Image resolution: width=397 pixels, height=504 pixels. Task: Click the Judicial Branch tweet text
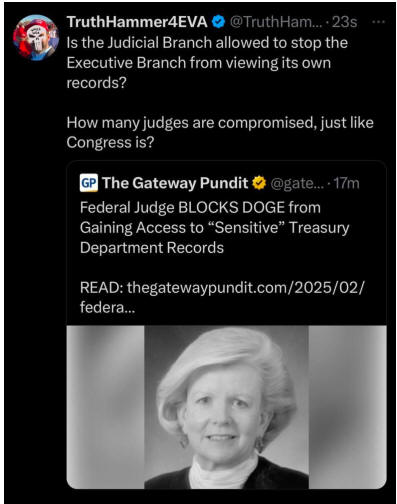click(207, 63)
